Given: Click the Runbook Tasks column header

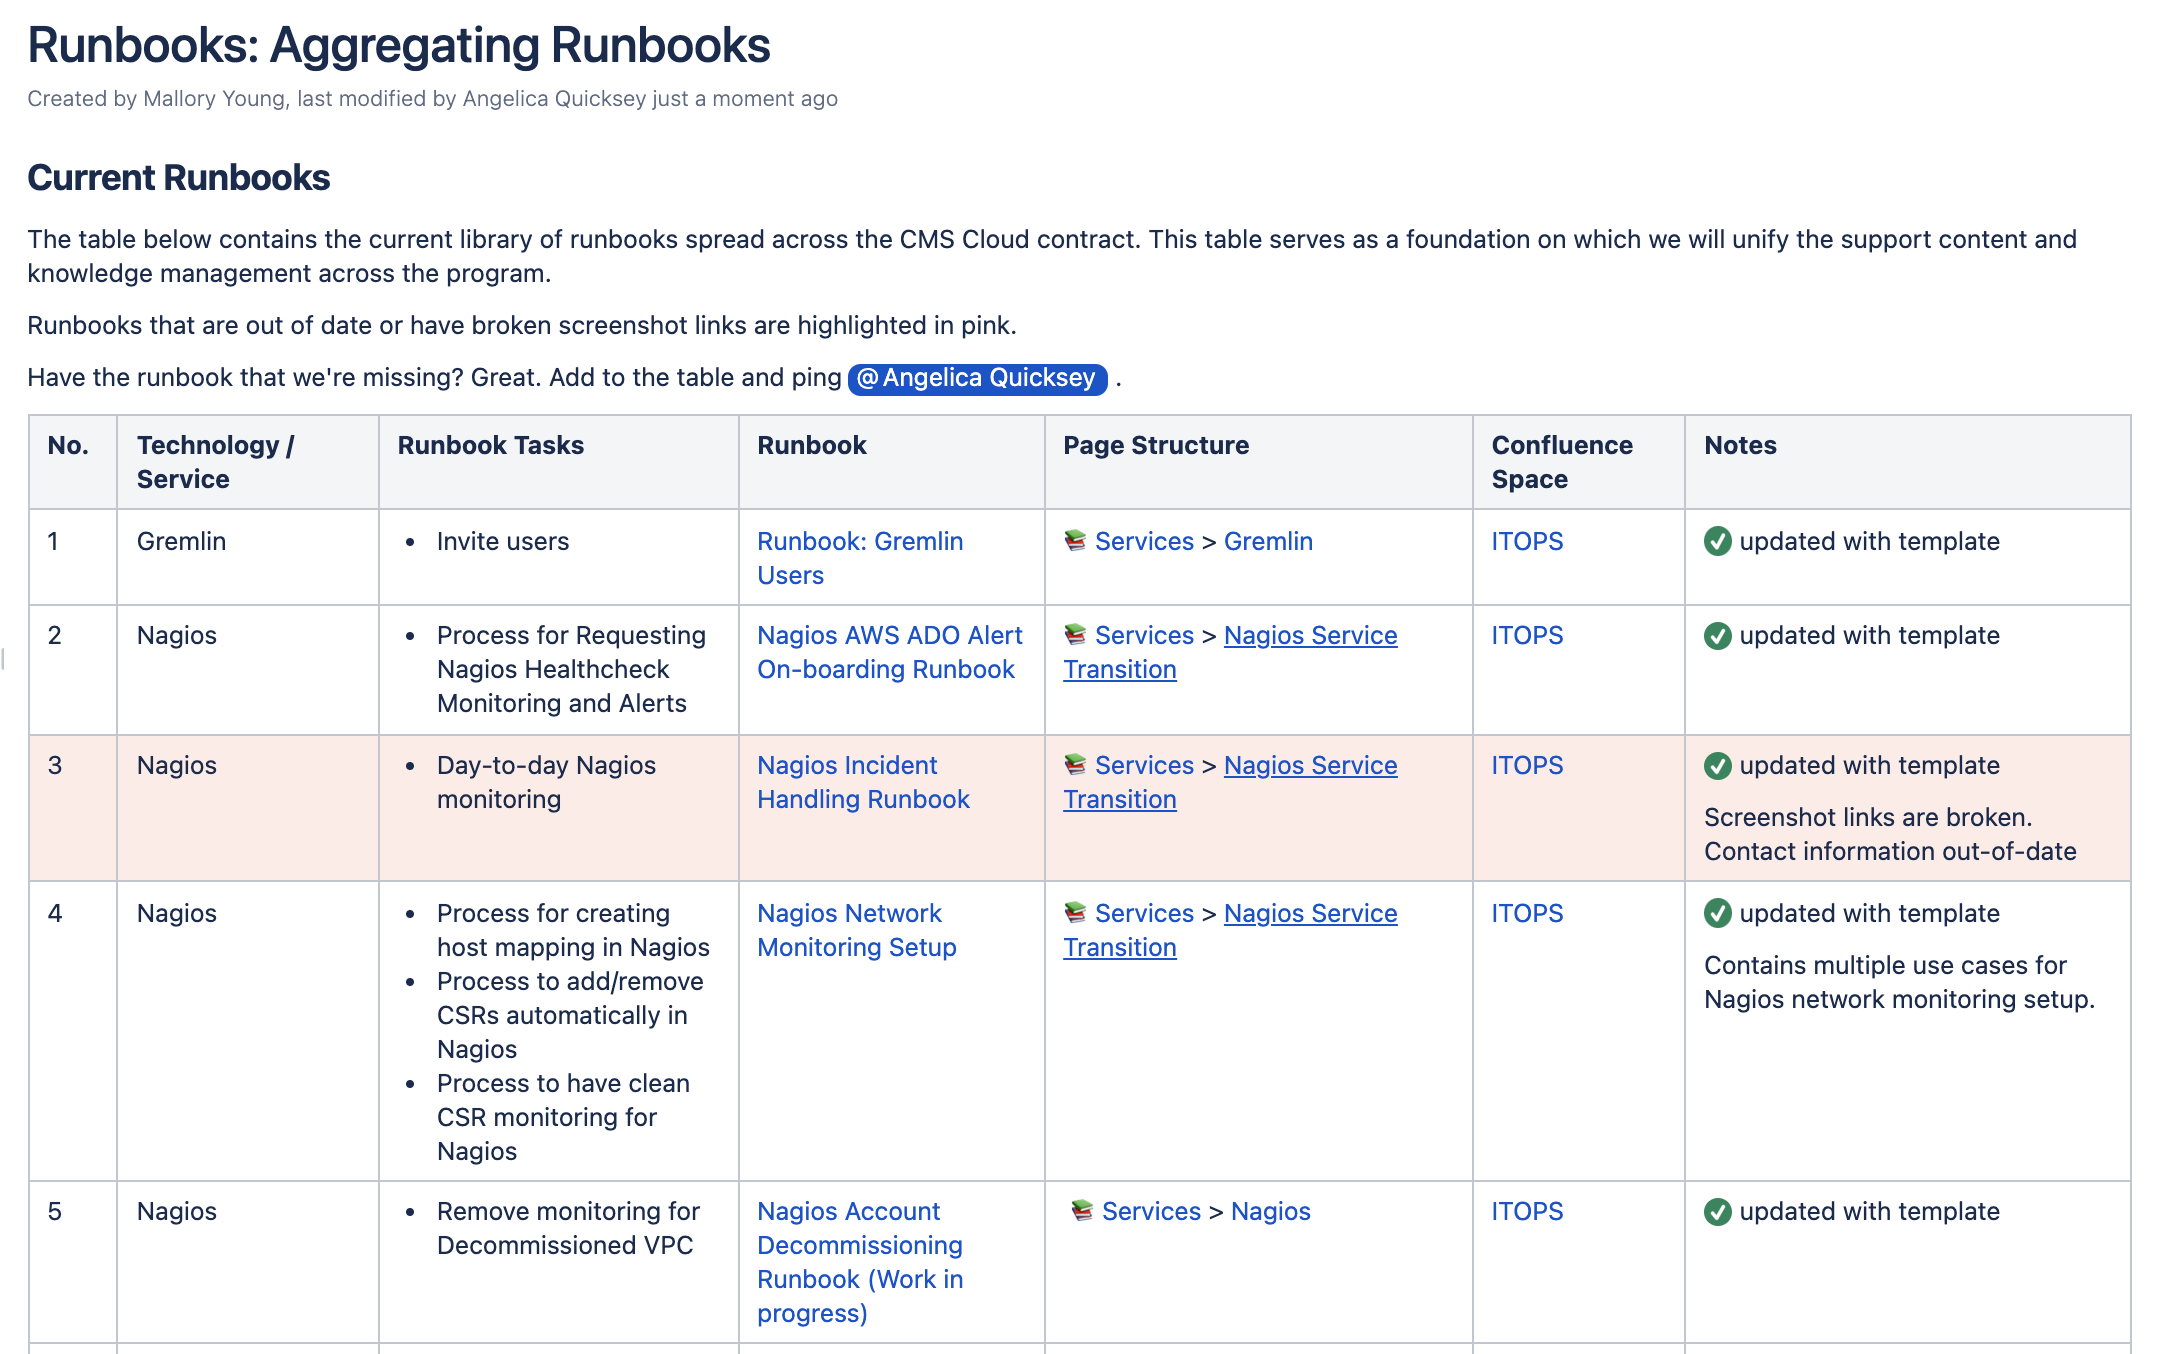Looking at the screenshot, I should click(490, 445).
